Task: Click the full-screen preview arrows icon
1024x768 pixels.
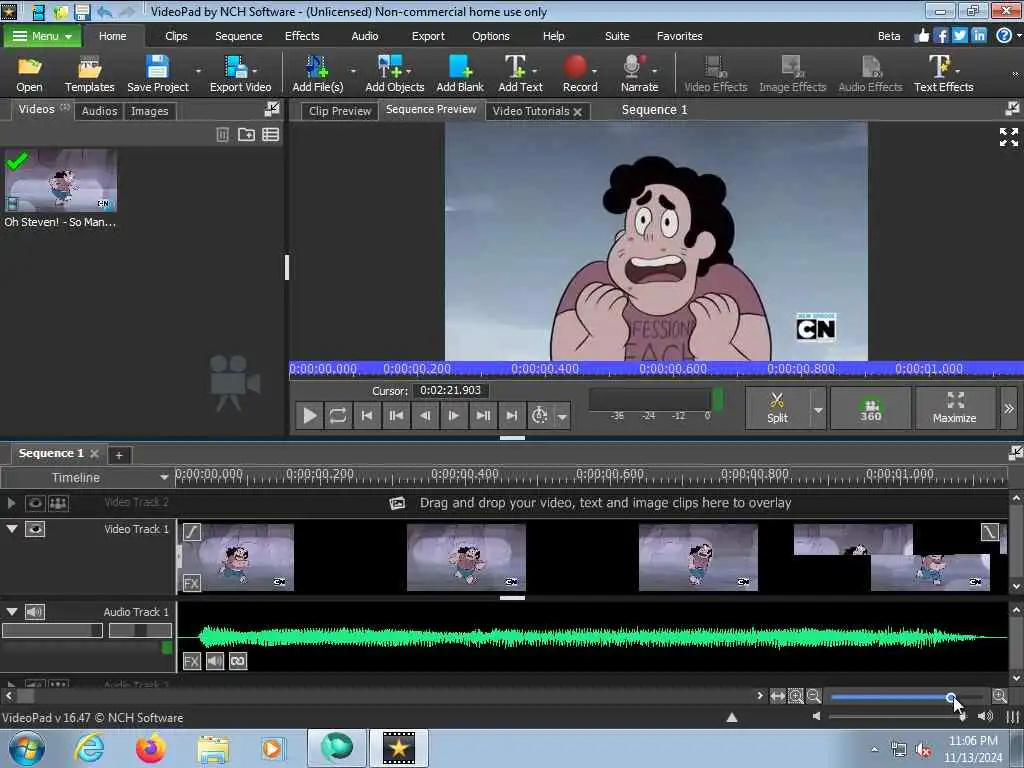Action: (1008, 136)
